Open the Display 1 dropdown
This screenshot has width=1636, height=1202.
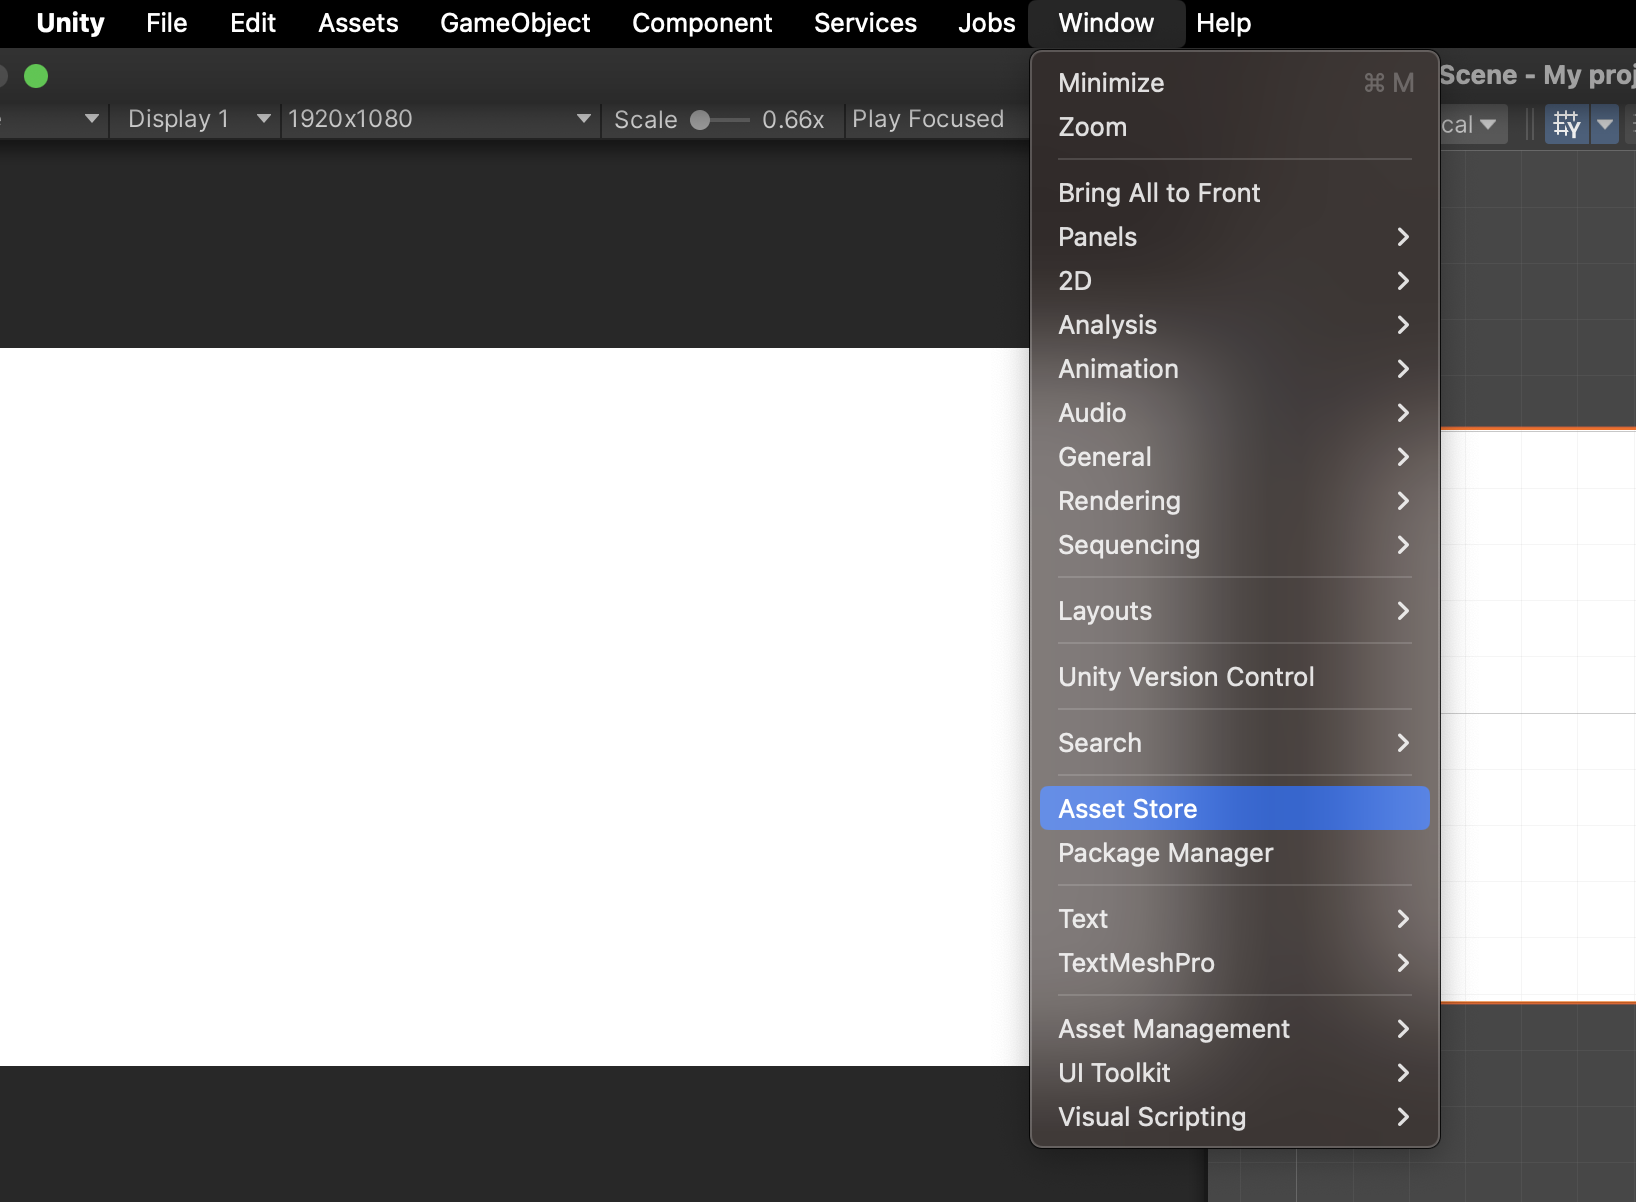click(x=195, y=119)
